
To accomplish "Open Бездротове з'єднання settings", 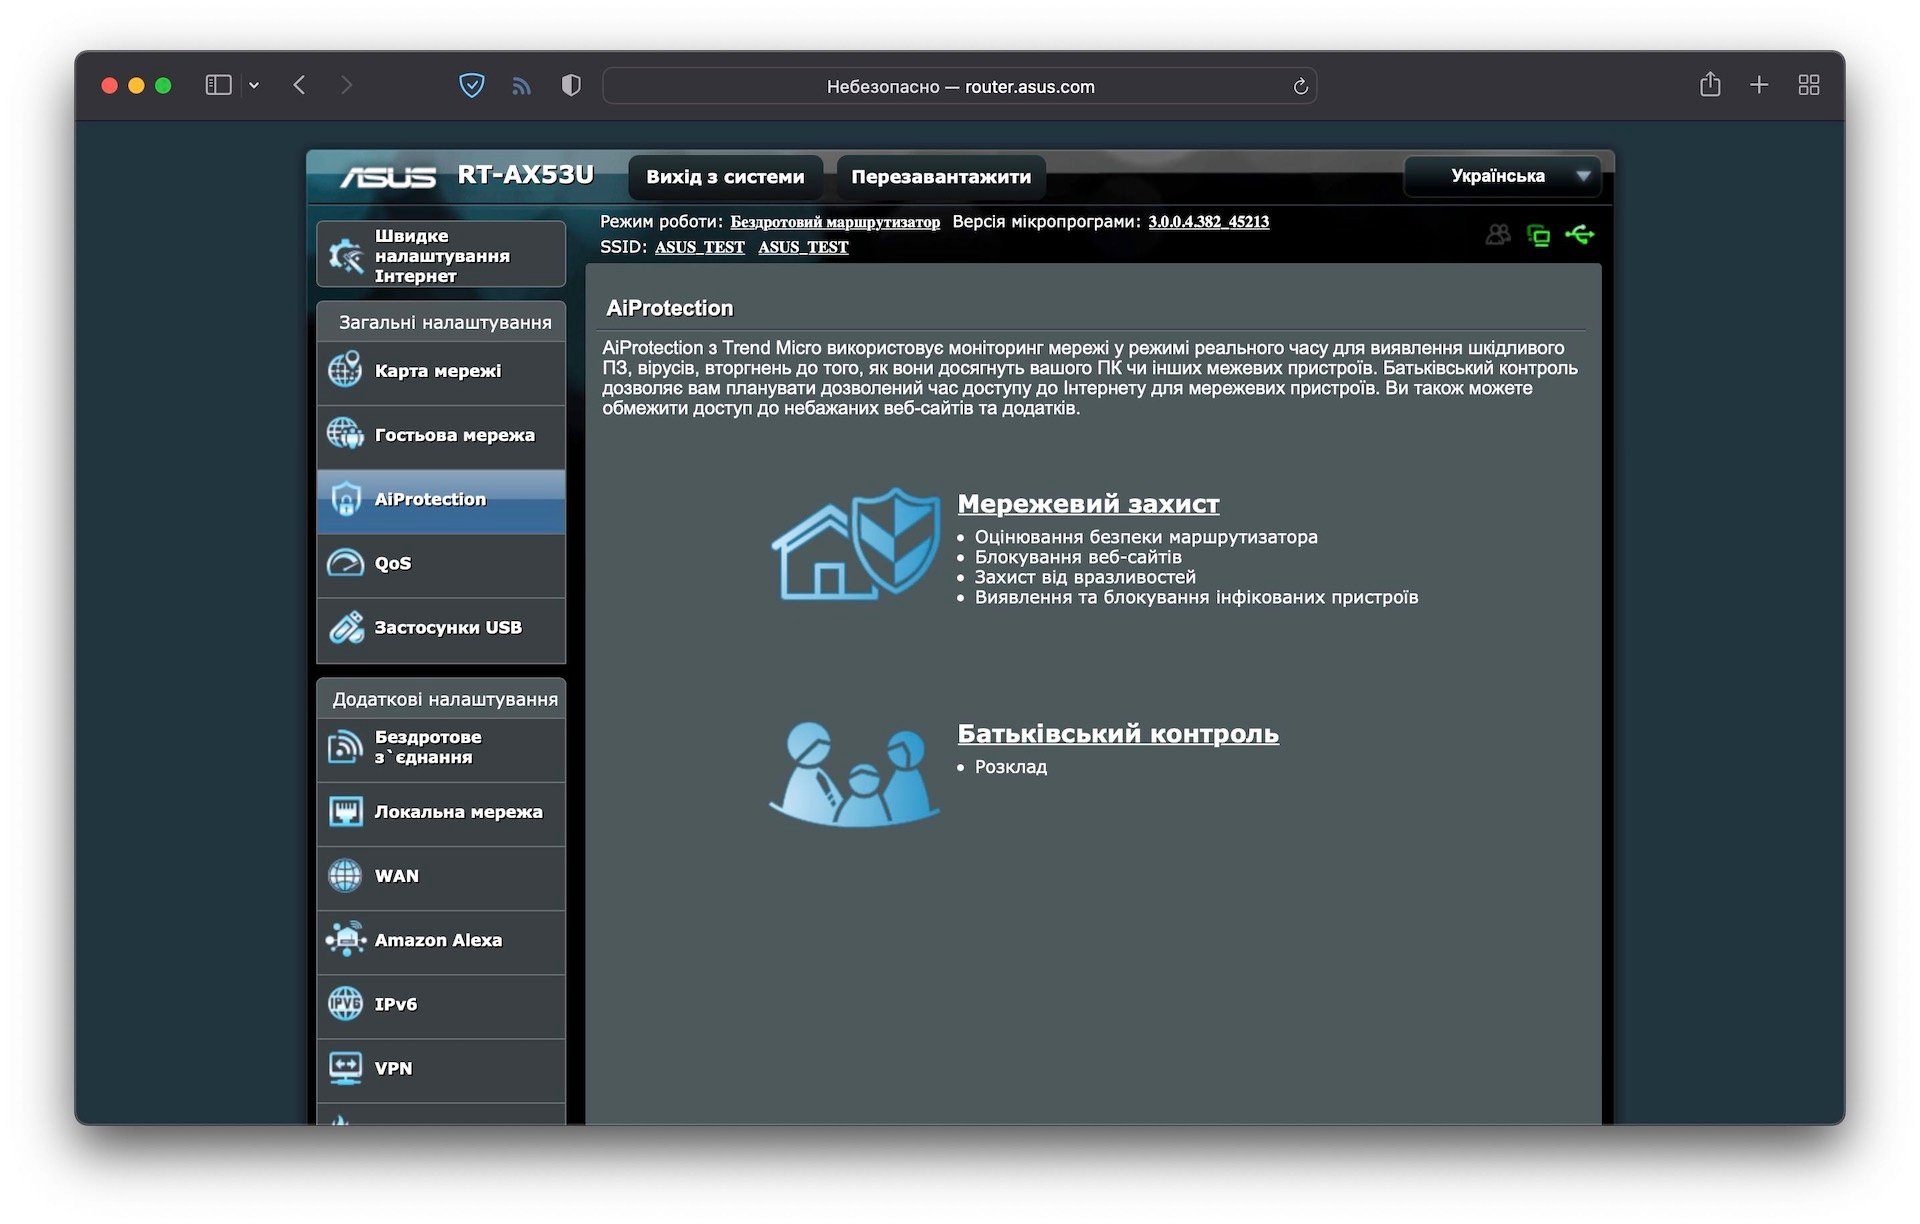I will [441, 749].
